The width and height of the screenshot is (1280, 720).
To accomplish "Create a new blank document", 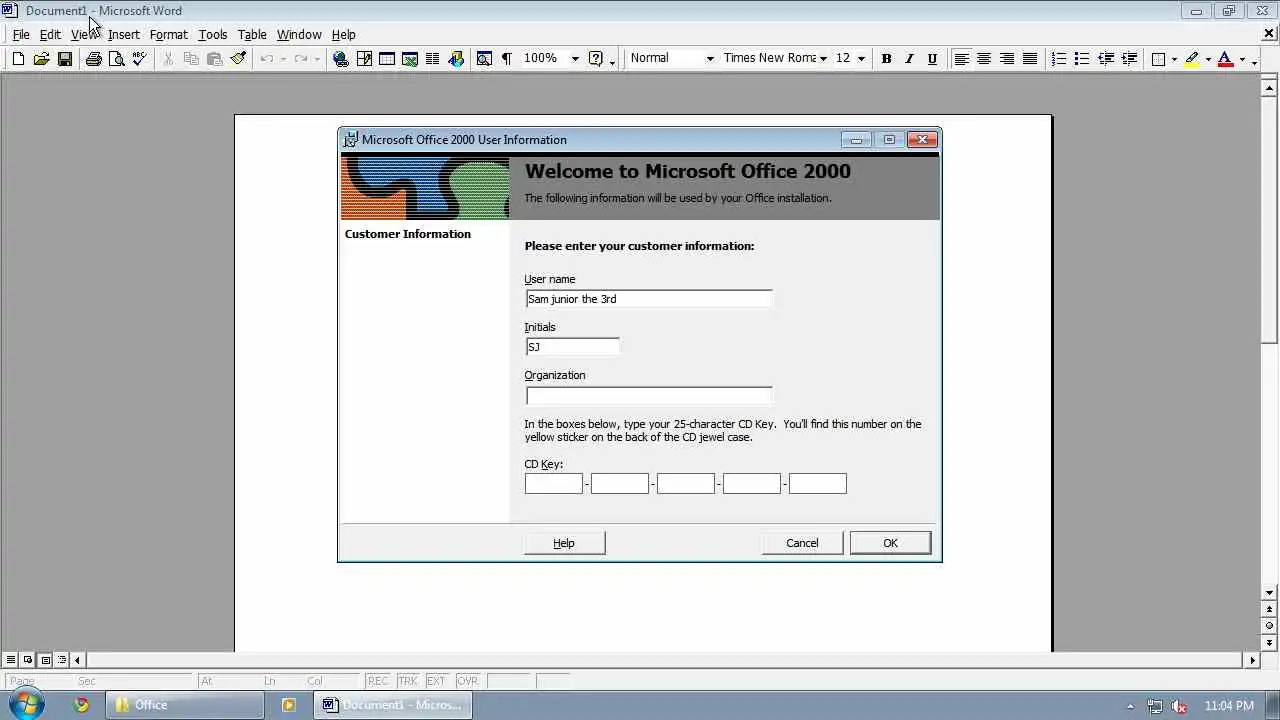I will pyautogui.click(x=18, y=59).
